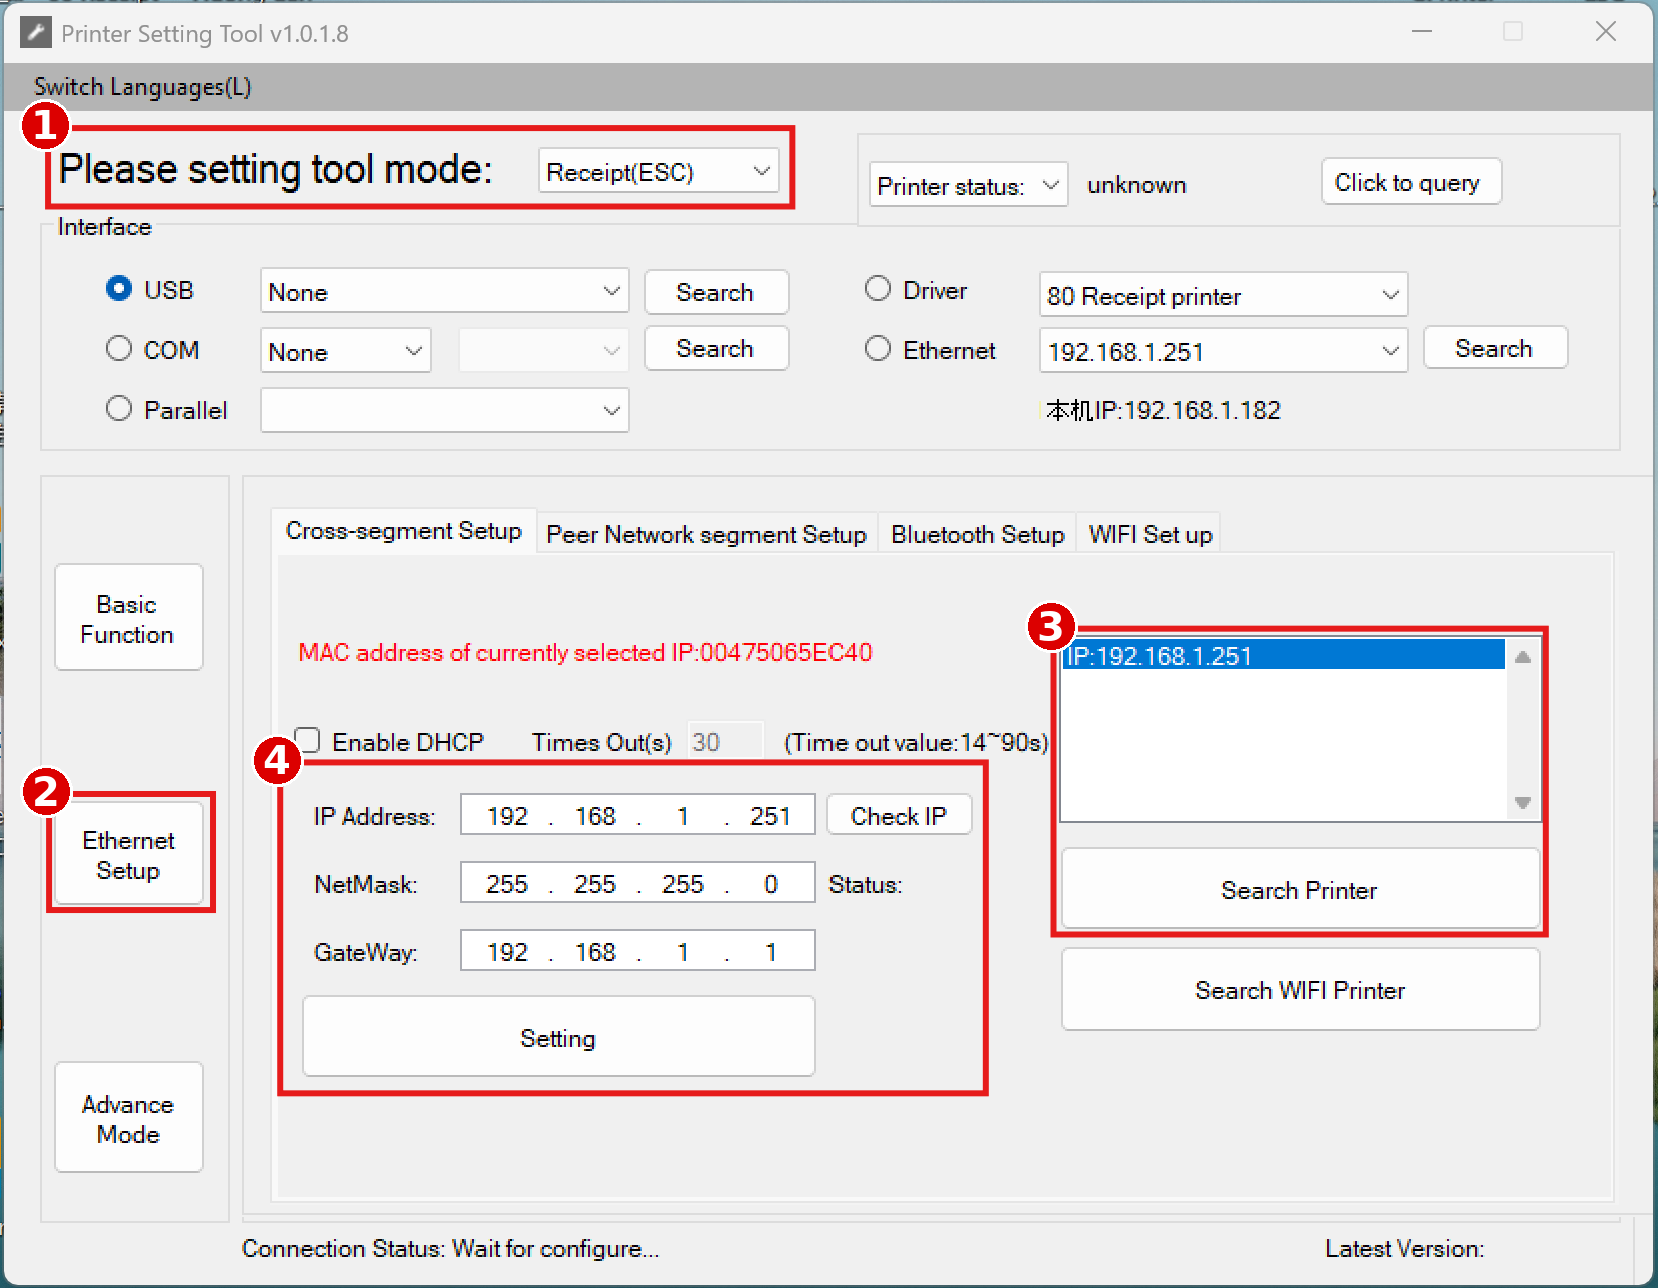Open the Driver dropdown showing 80 Receipt printer
1658x1288 pixels.
click(1223, 295)
